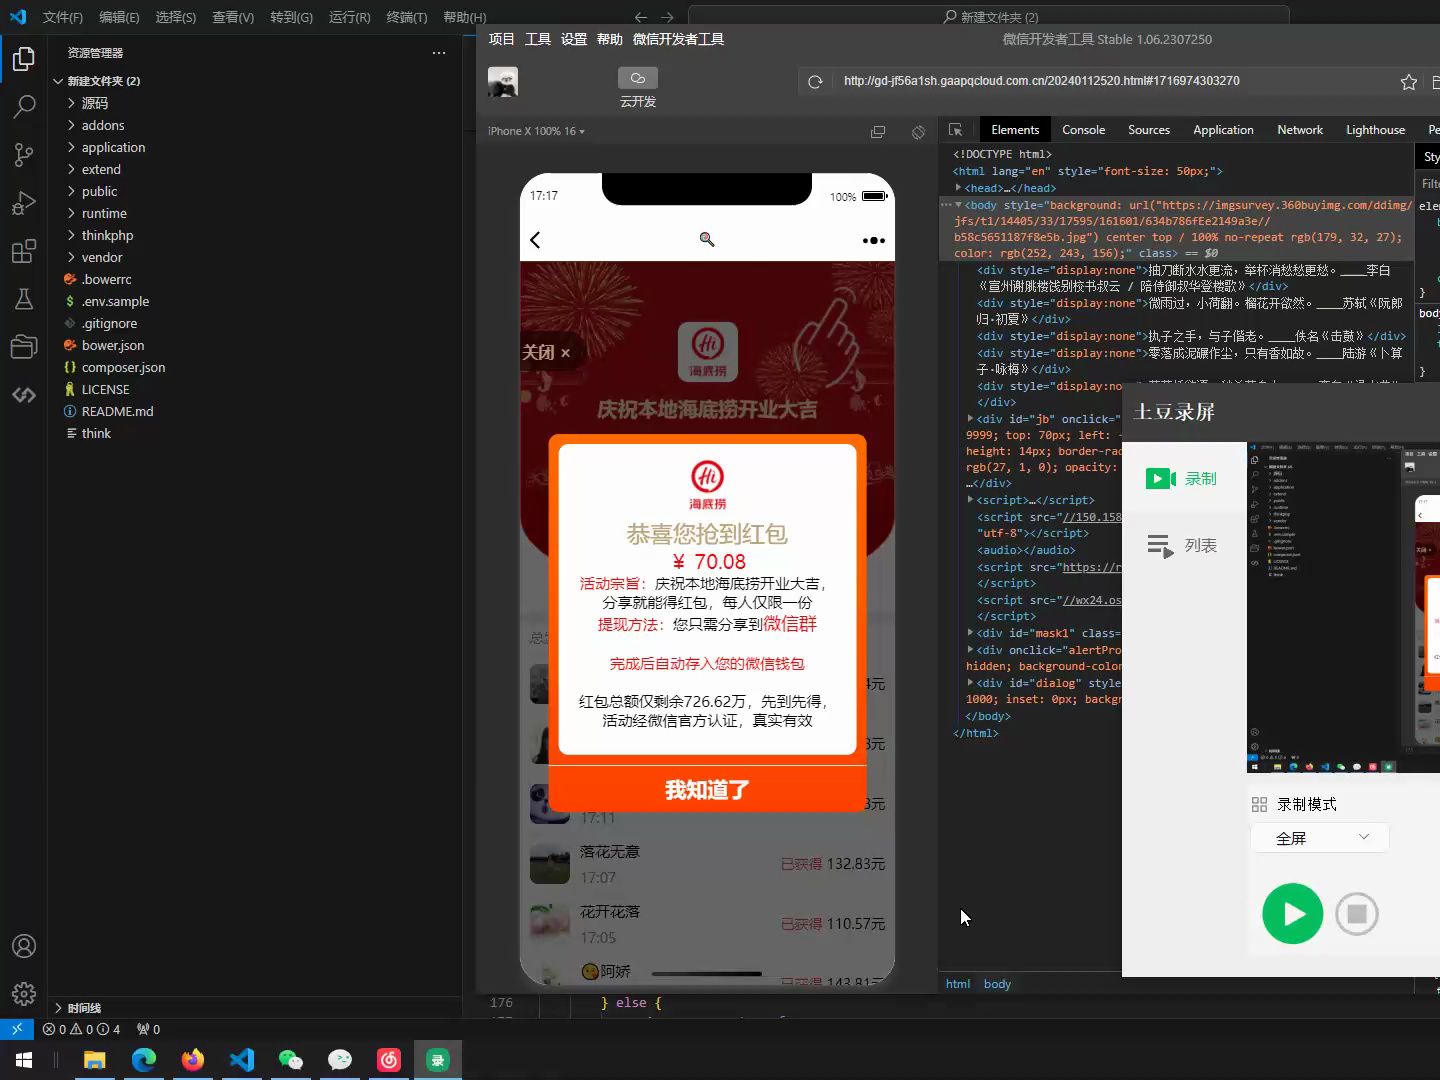Open WeChat from the taskbar
Viewport: 1440px width, 1080px height.
[291, 1060]
